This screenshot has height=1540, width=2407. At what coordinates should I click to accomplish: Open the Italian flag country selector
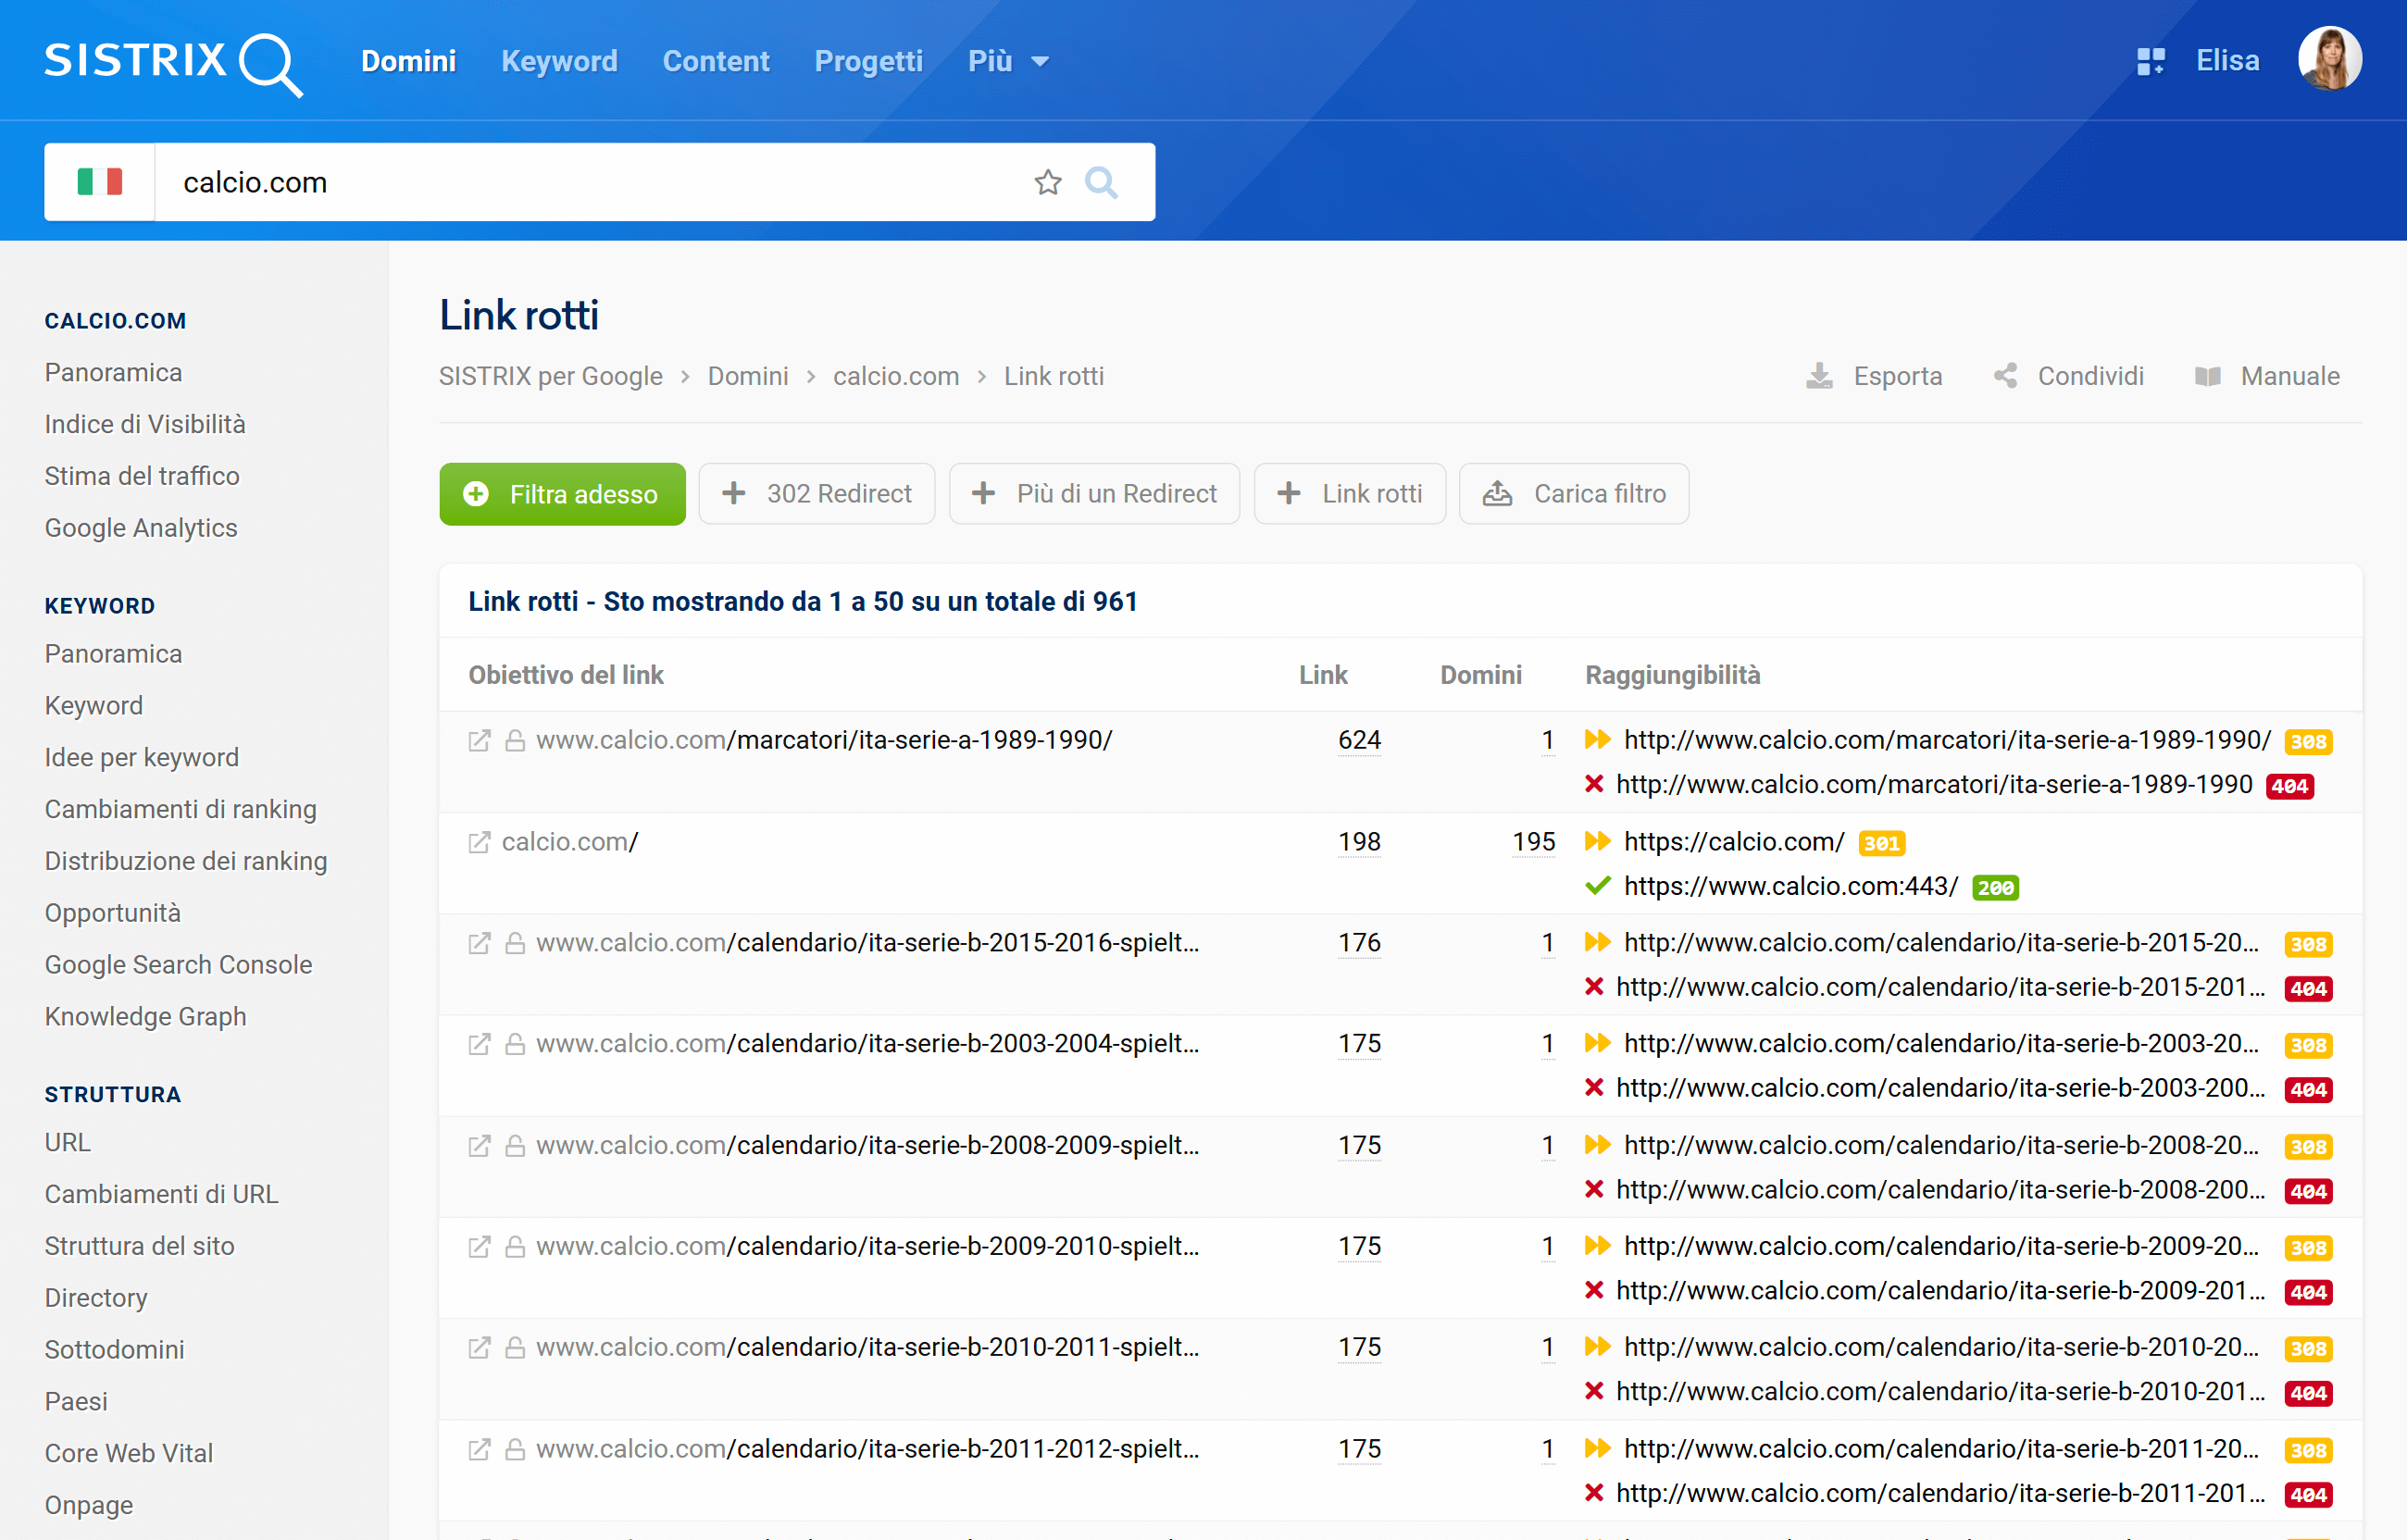click(x=99, y=182)
